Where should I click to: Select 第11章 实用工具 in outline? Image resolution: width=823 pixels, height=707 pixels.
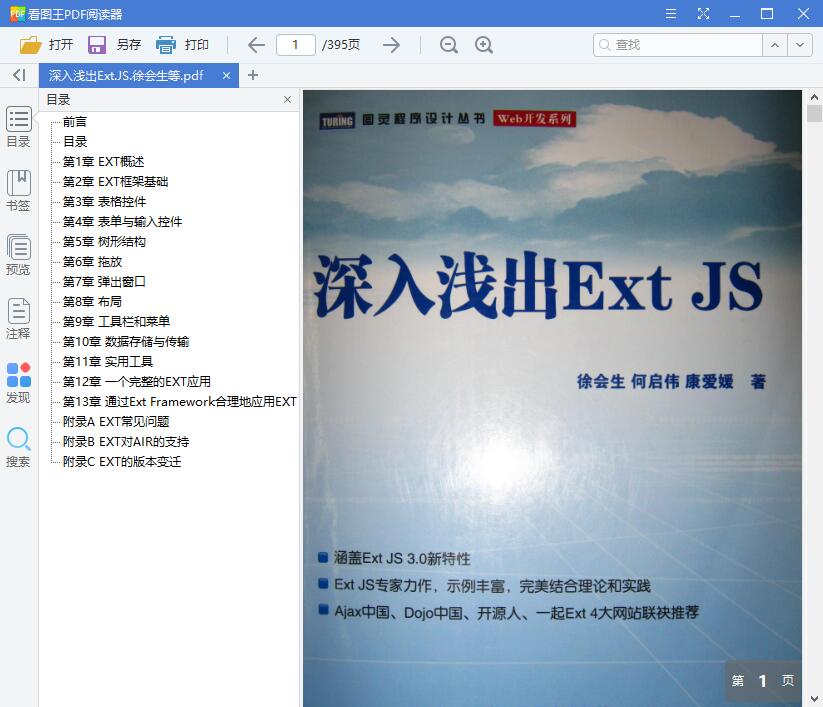pyautogui.click(x=108, y=362)
